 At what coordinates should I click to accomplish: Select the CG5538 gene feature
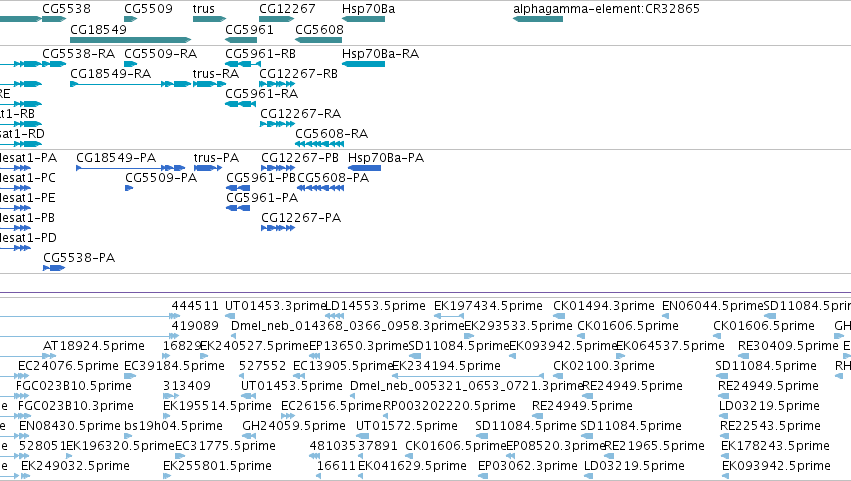tap(54, 19)
